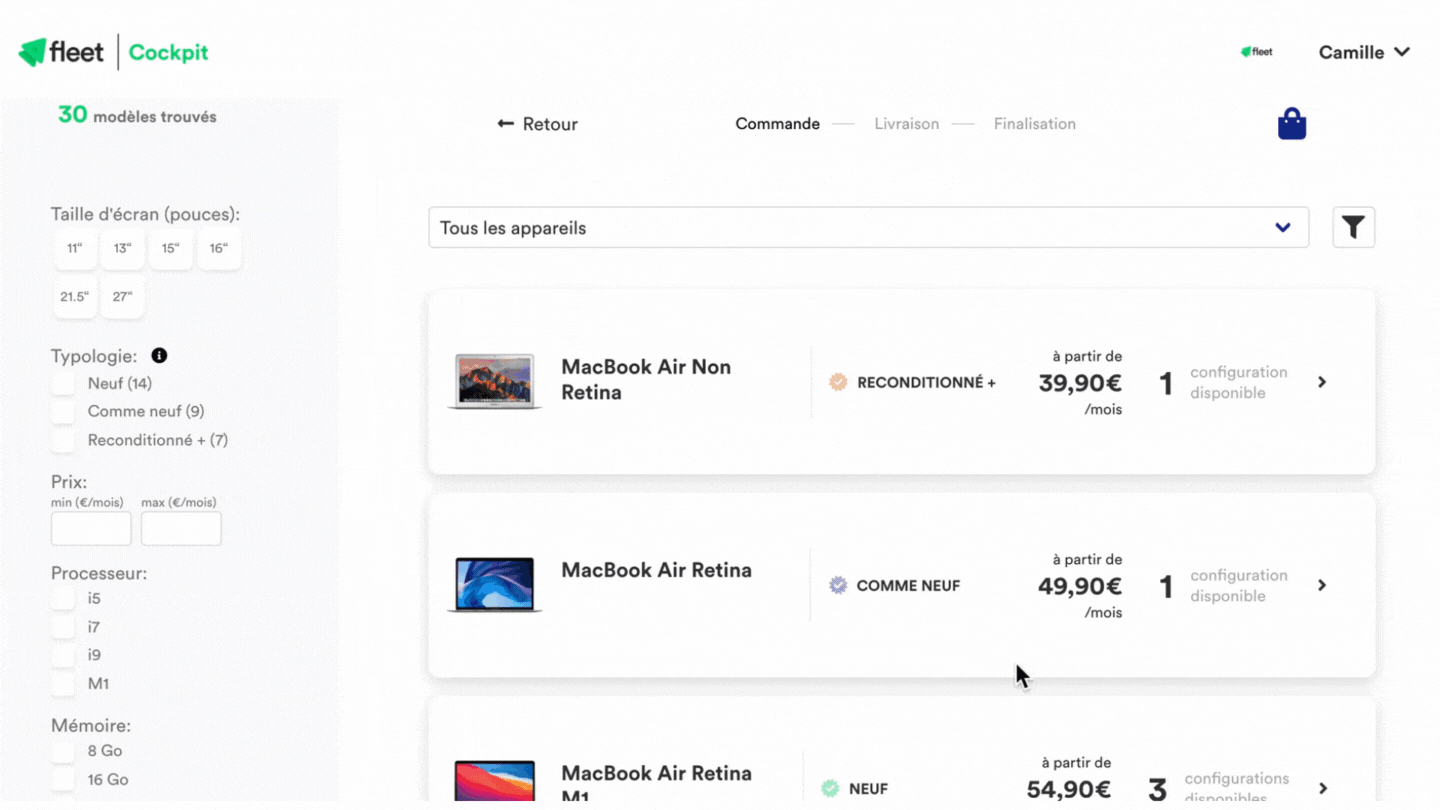Click the 54,90€ price
The width and height of the screenshot is (1440, 810).
click(1069, 789)
